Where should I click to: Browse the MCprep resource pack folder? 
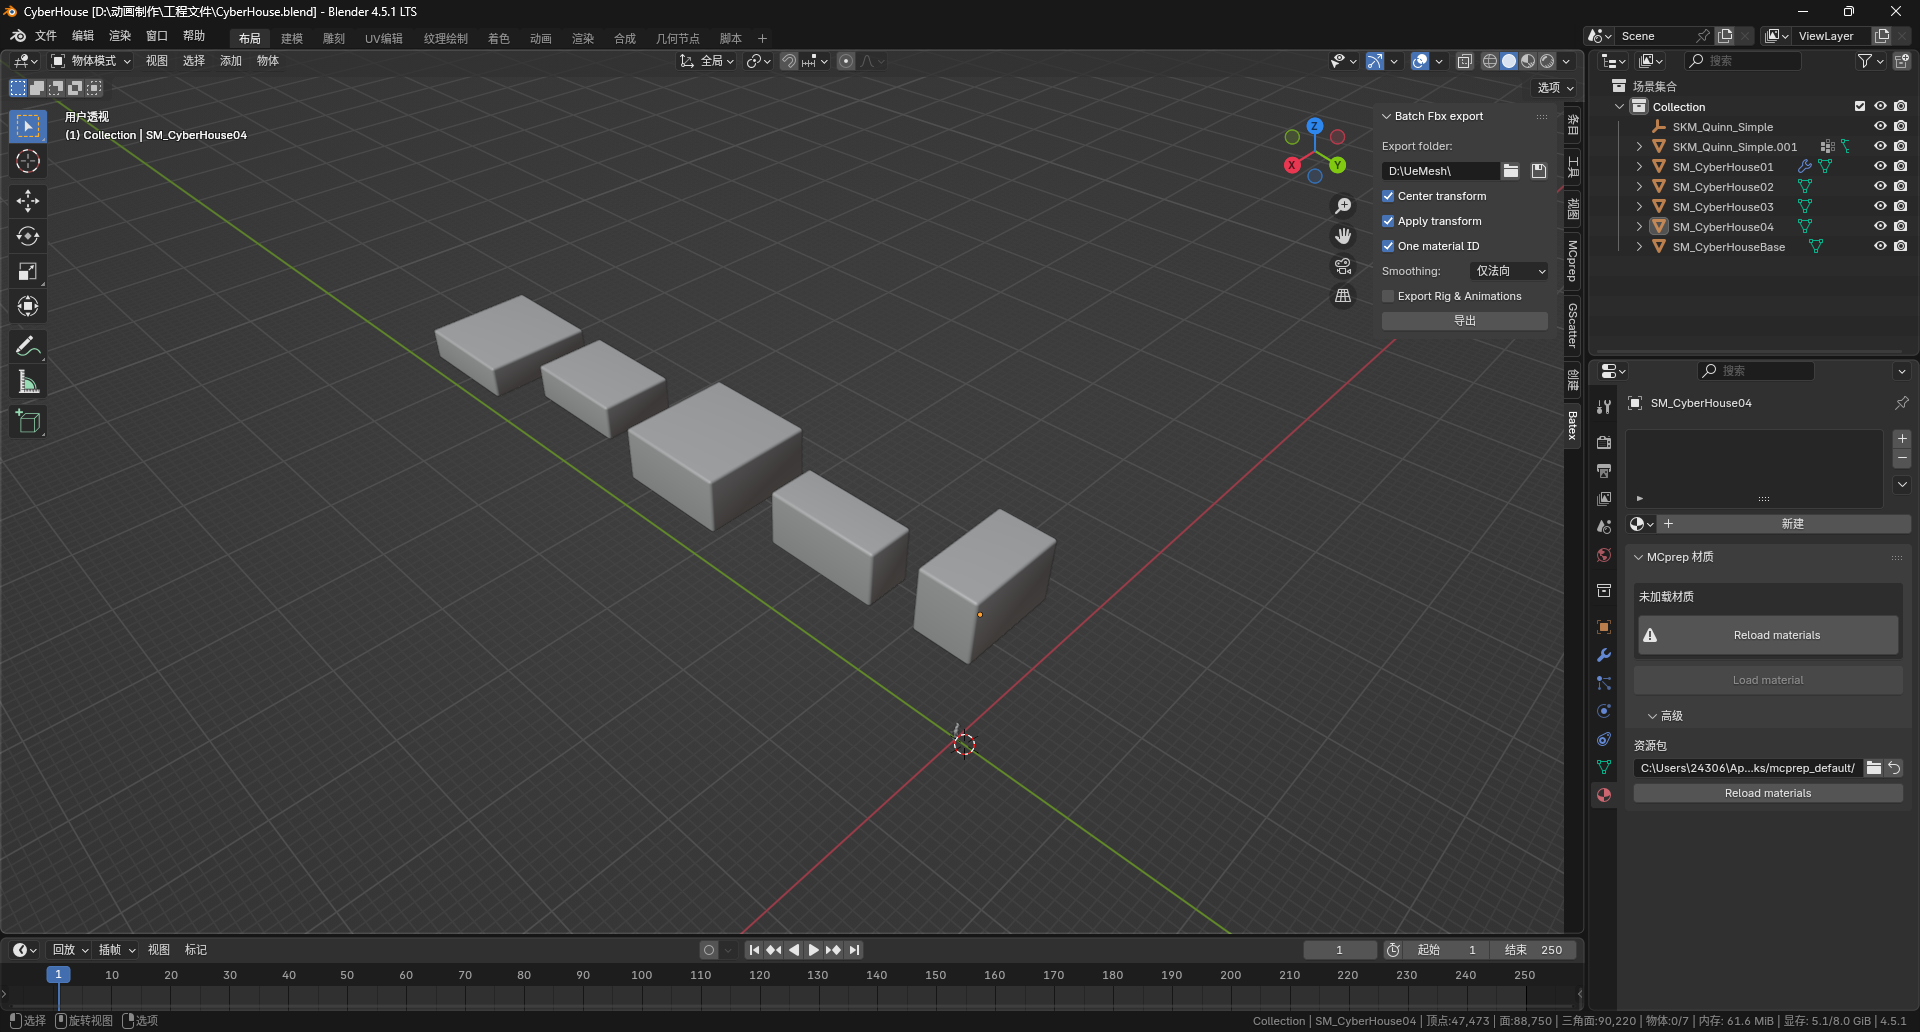point(1874,768)
